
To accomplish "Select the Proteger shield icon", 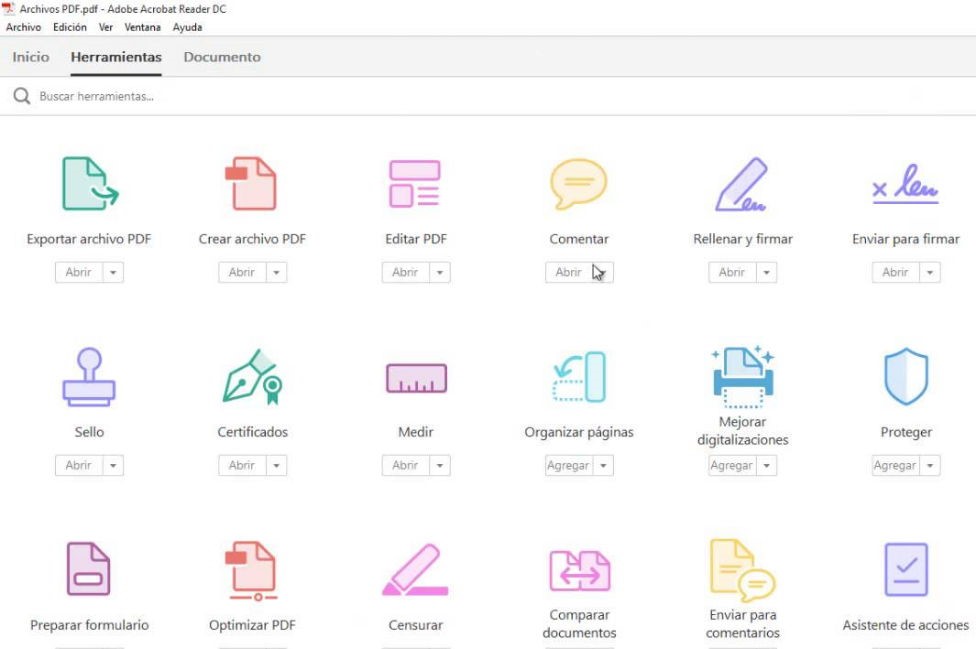I will (x=906, y=376).
